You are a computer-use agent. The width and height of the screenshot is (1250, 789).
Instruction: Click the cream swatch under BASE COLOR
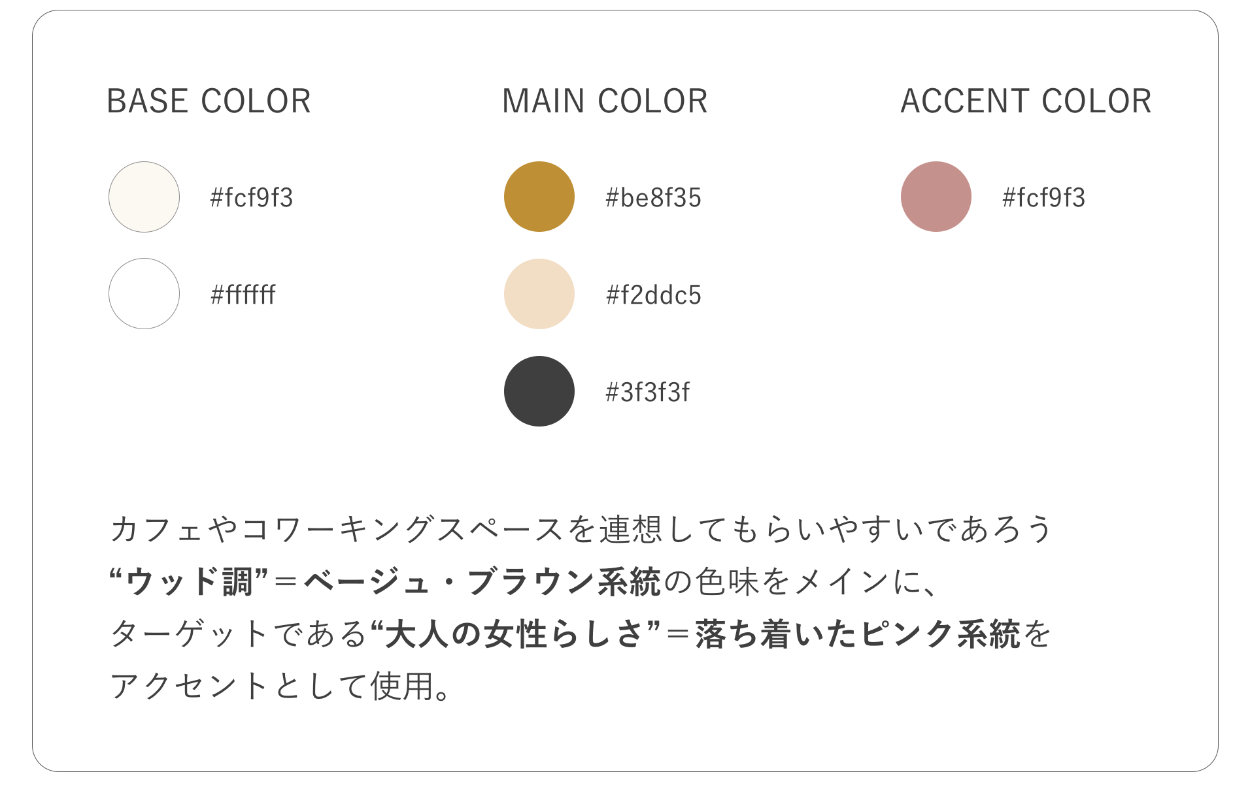click(144, 197)
